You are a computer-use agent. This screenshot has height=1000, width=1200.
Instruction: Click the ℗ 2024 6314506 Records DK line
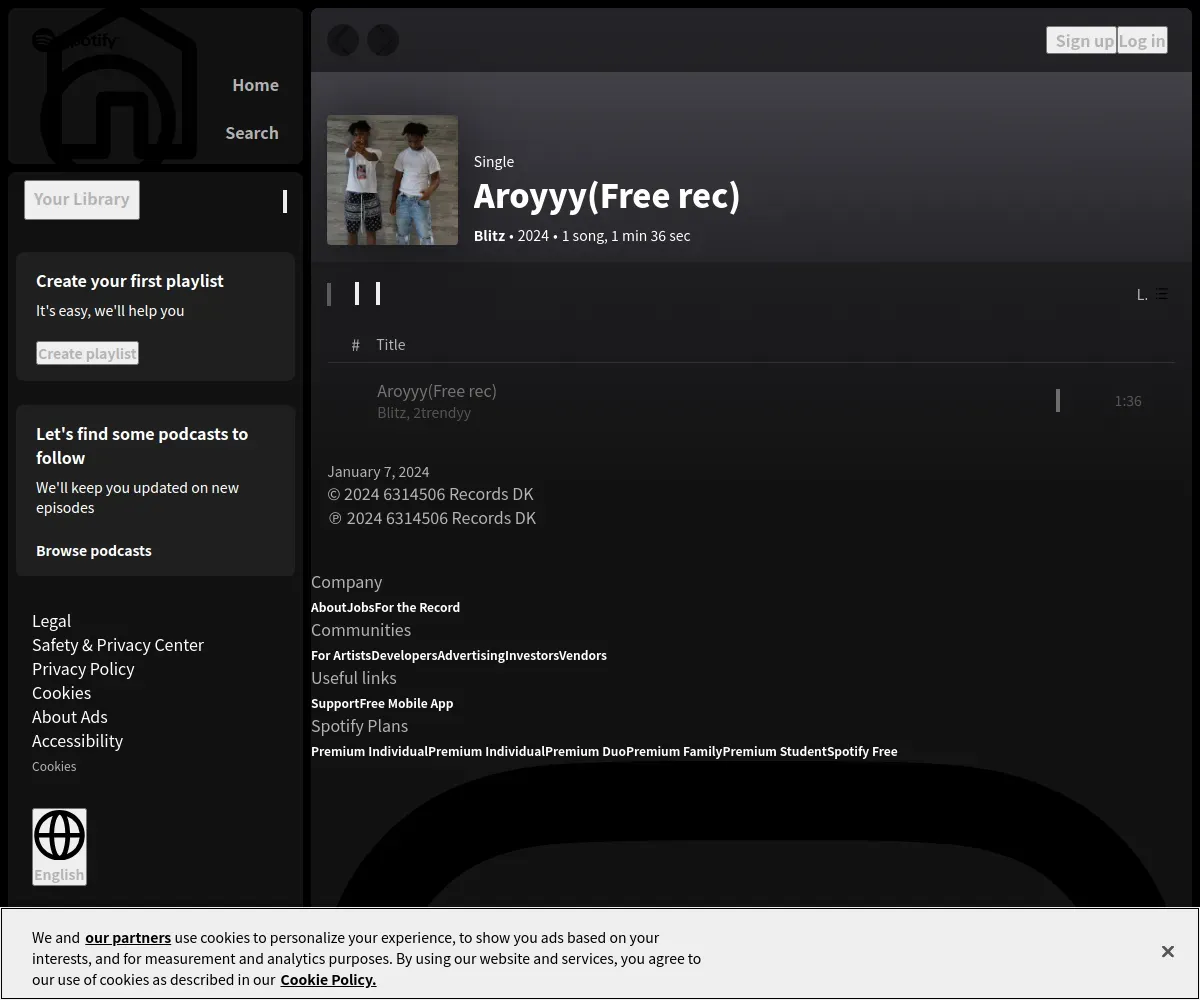[x=432, y=518]
